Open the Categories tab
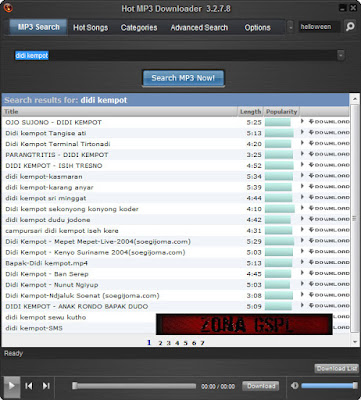The image size is (361, 400). coord(139,28)
